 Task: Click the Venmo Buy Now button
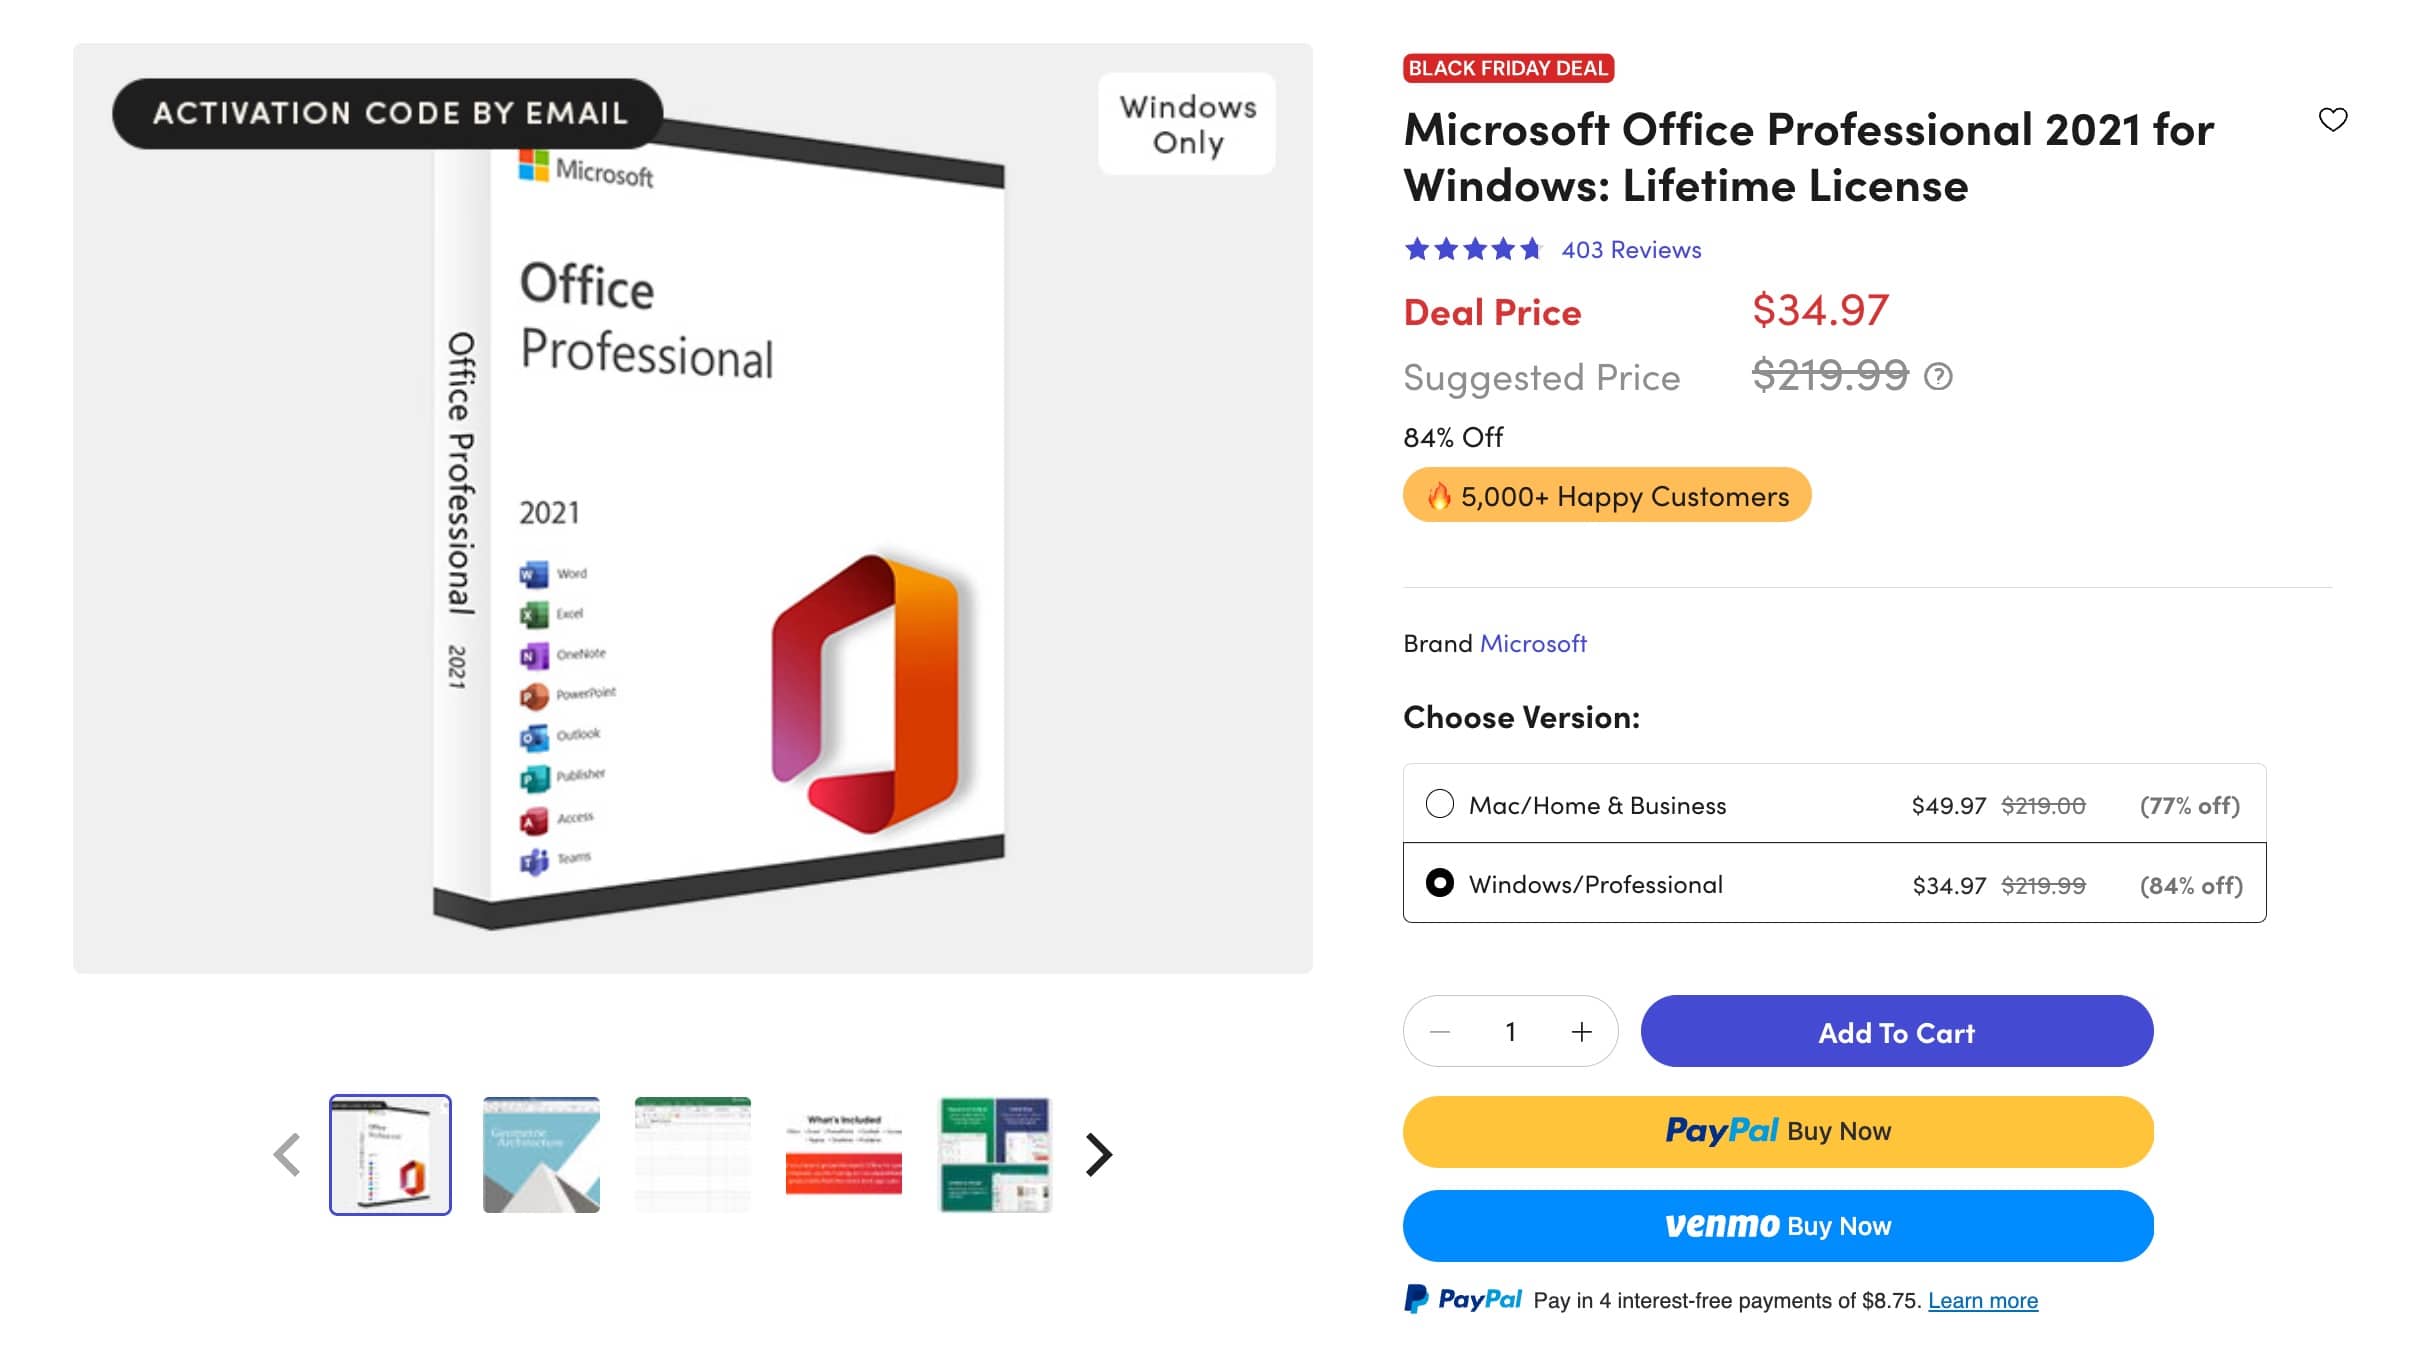(x=1777, y=1224)
